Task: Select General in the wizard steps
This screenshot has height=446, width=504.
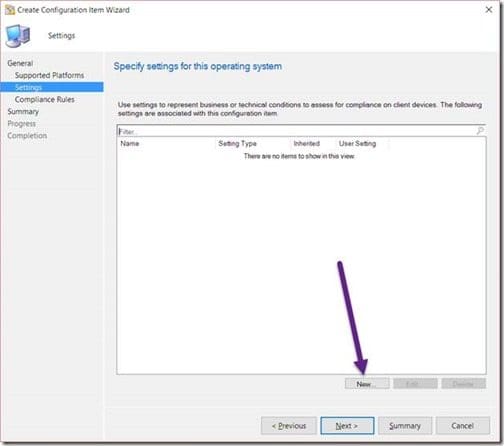Action: point(20,63)
